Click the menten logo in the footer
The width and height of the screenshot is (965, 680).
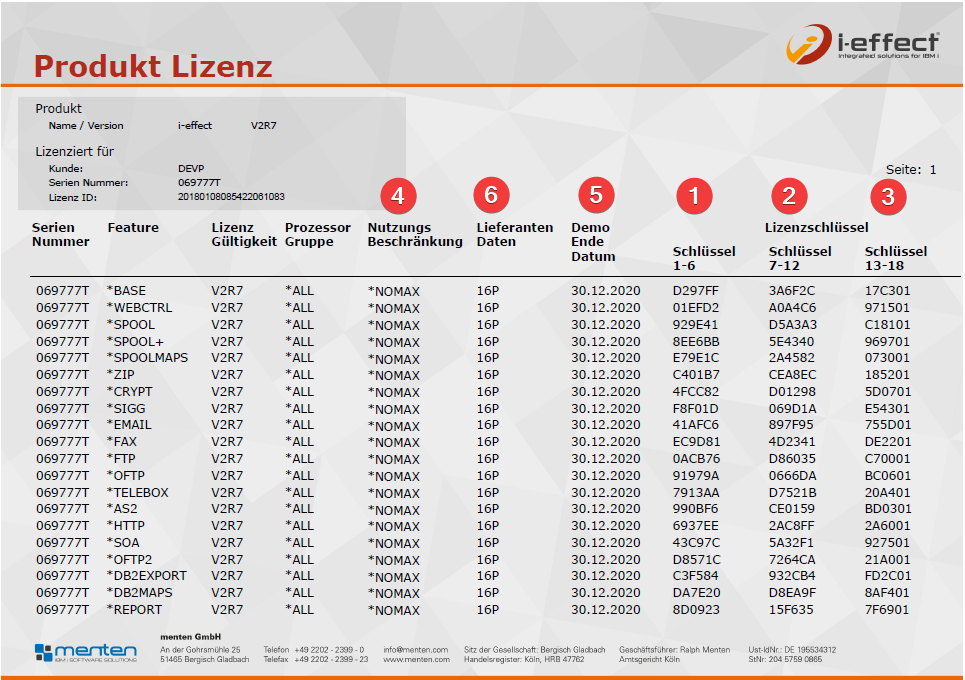click(x=86, y=653)
